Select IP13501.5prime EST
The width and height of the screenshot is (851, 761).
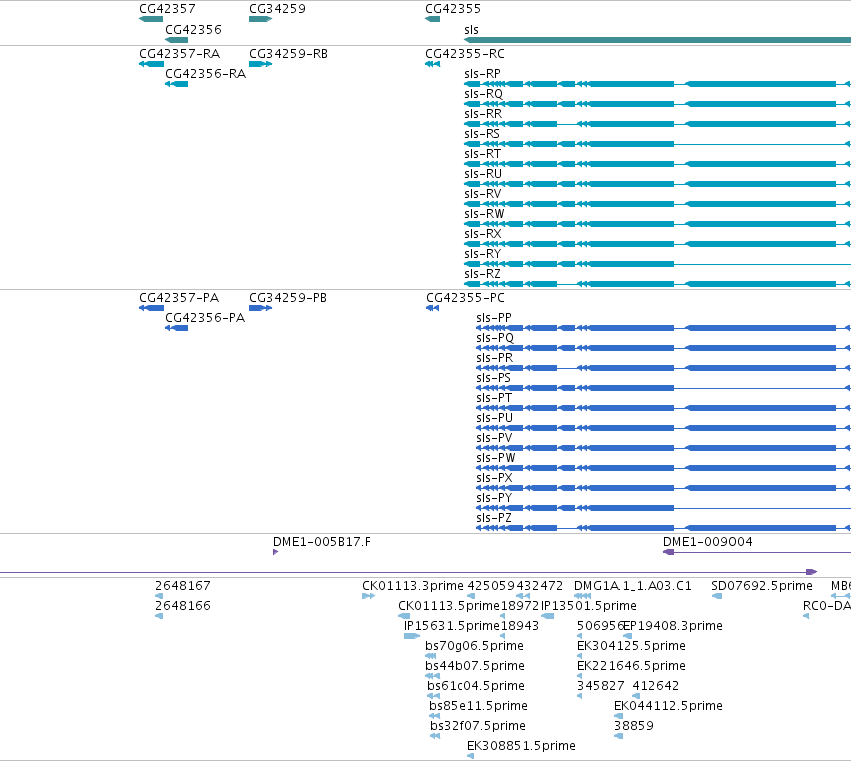click(589, 606)
